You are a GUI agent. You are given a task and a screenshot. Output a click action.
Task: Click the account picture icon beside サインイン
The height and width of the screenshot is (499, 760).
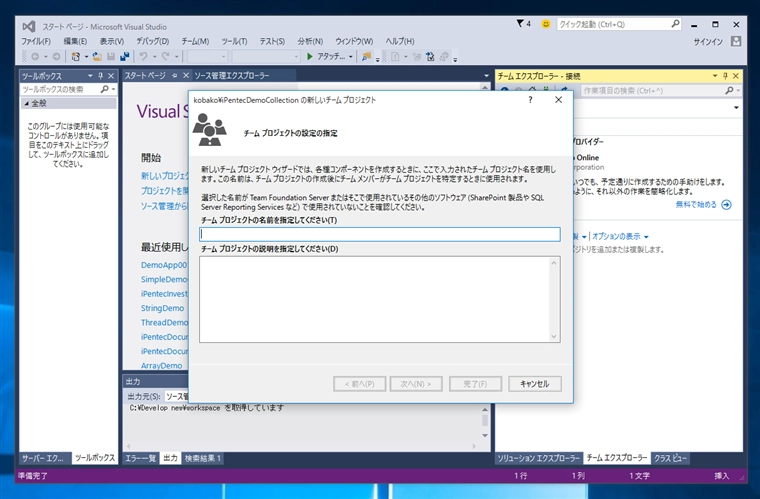[x=736, y=41]
